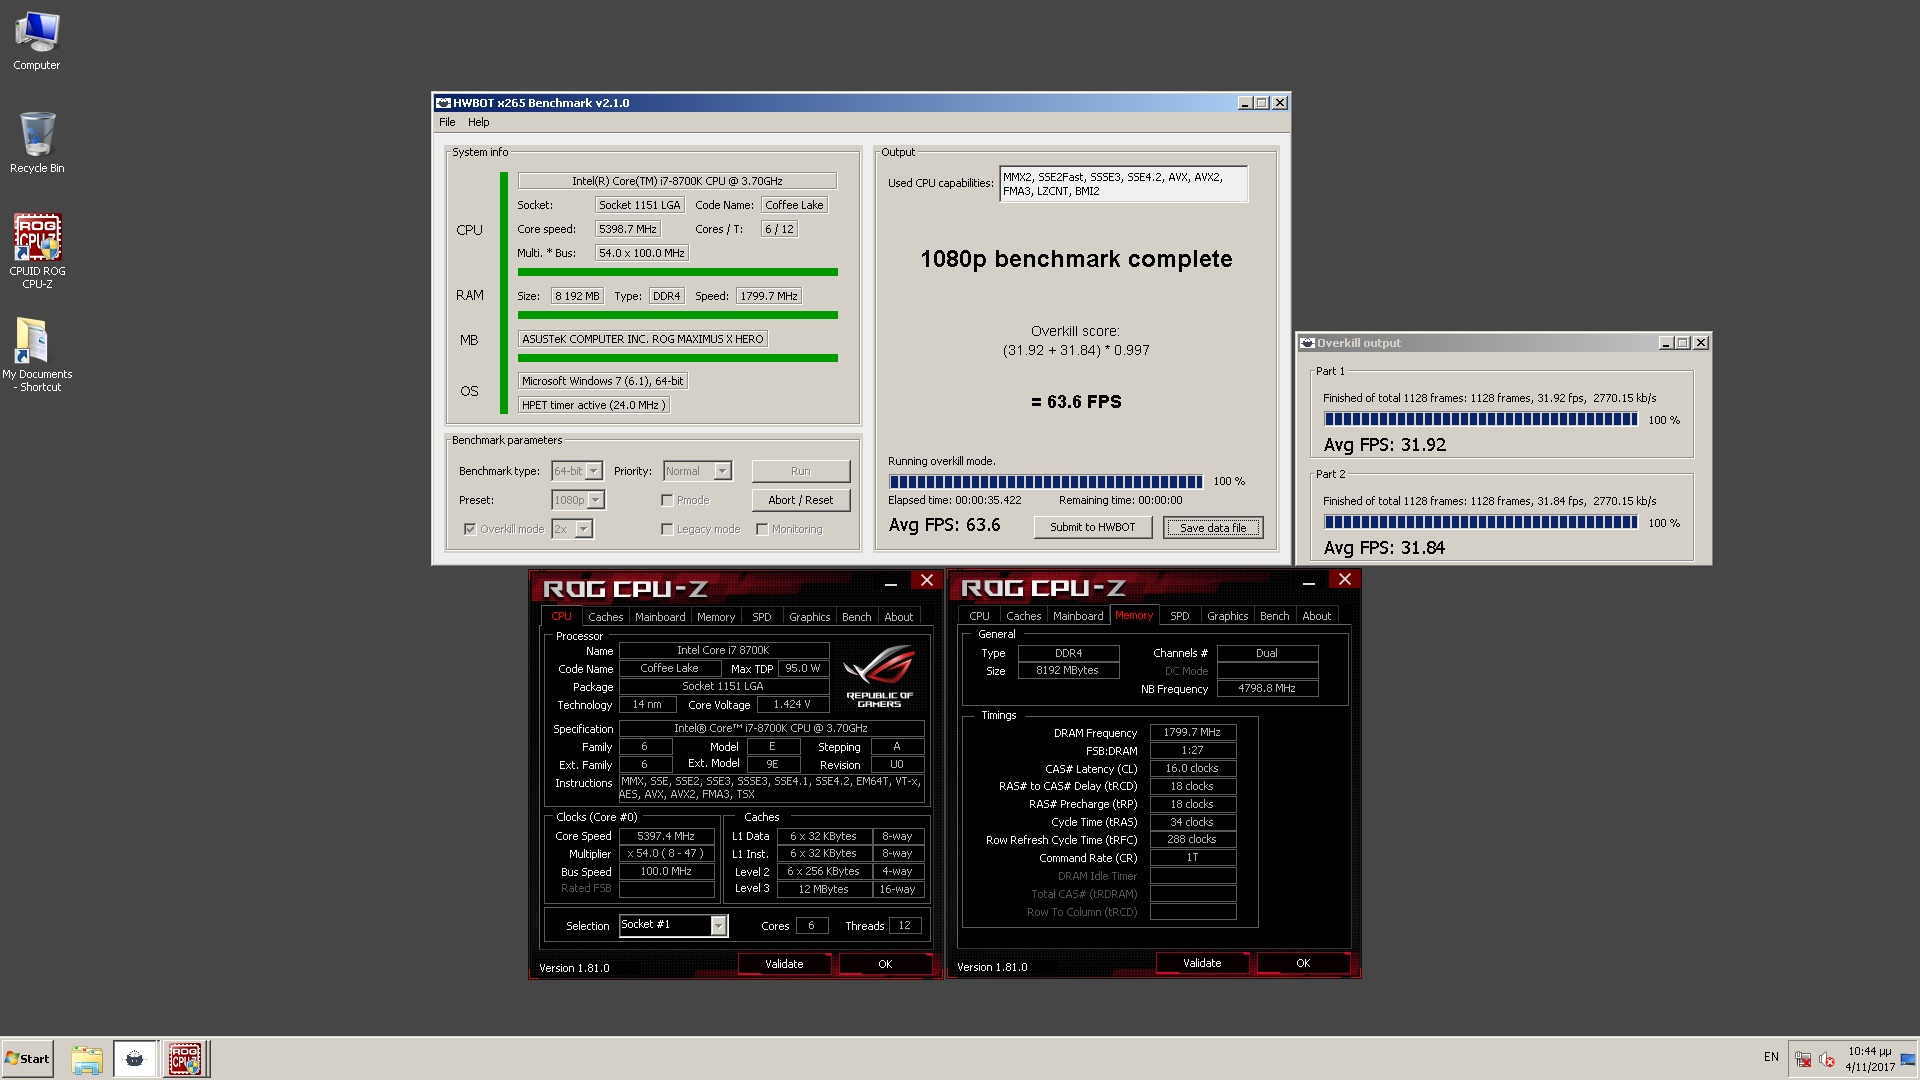Image resolution: width=1920 pixels, height=1080 pixels.
Task: Click the DRAM Frequency 1799.7 MHz field
Action: click(x=1192, y=732)
